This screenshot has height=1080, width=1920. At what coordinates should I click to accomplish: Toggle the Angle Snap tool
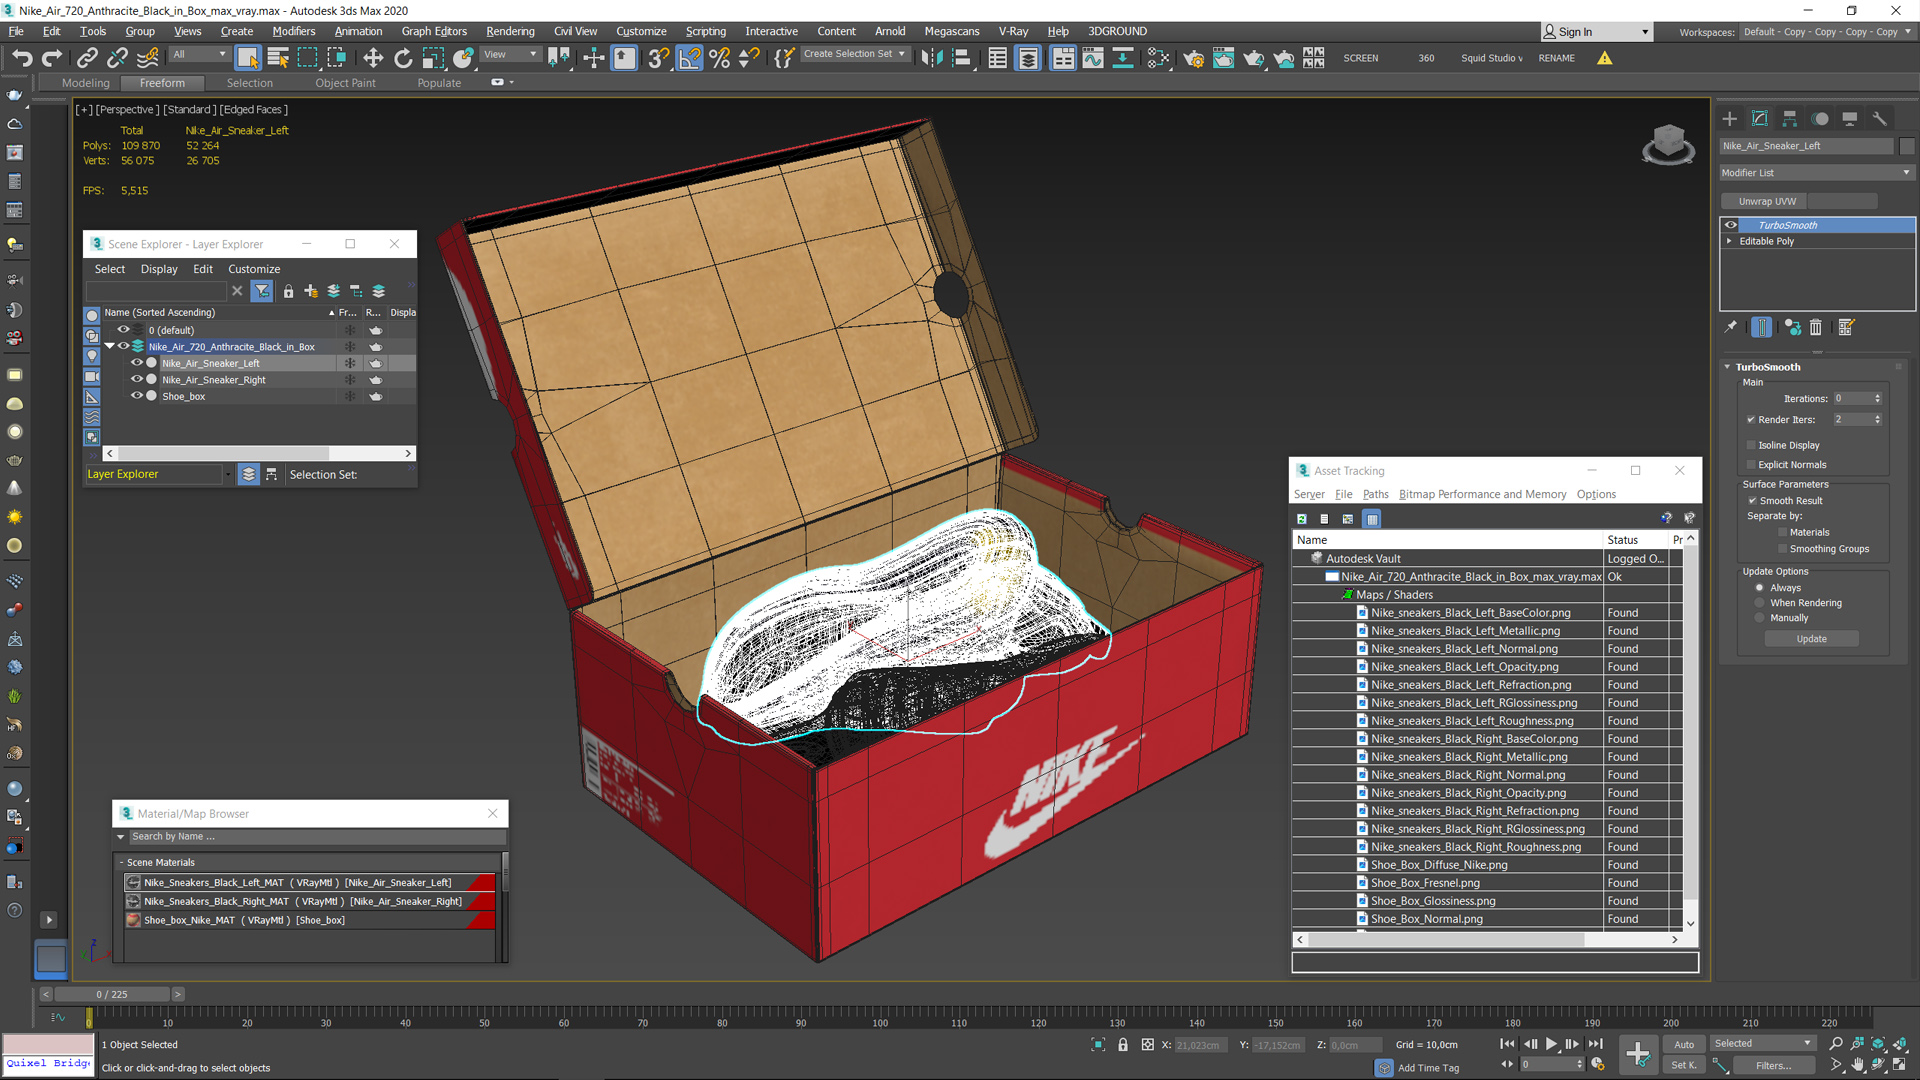690,58
